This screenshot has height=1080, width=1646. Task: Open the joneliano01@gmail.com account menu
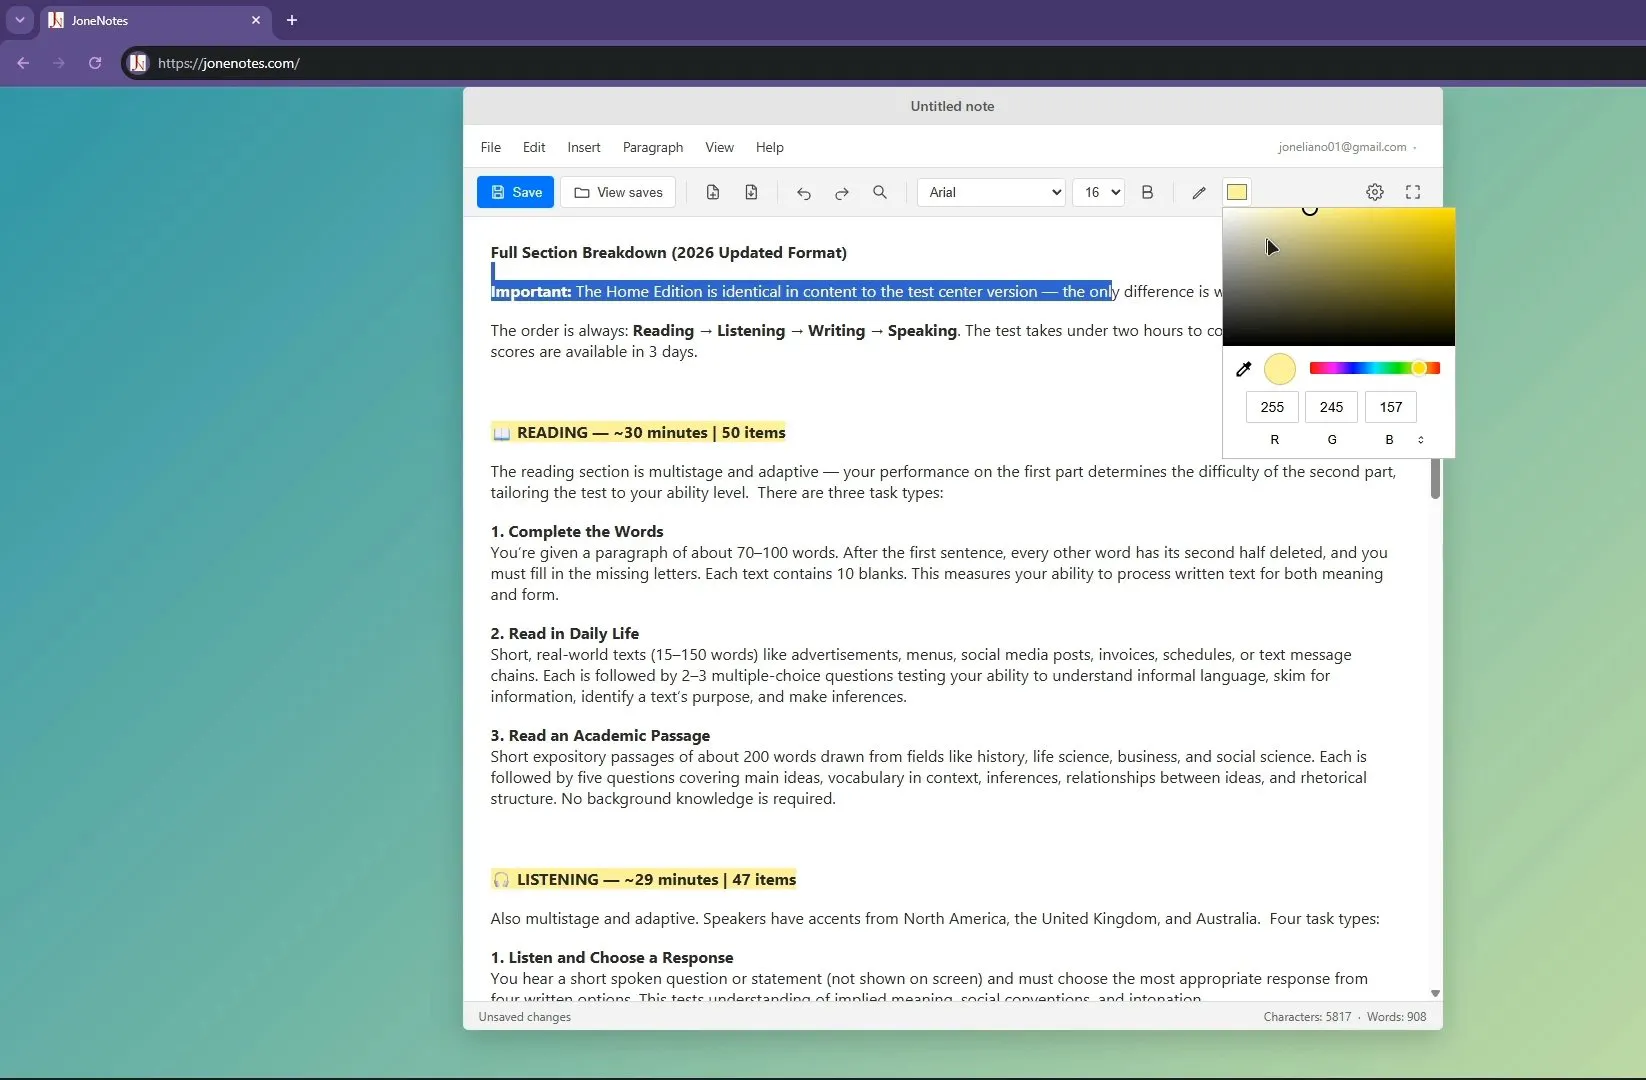tap(1347, 147)
